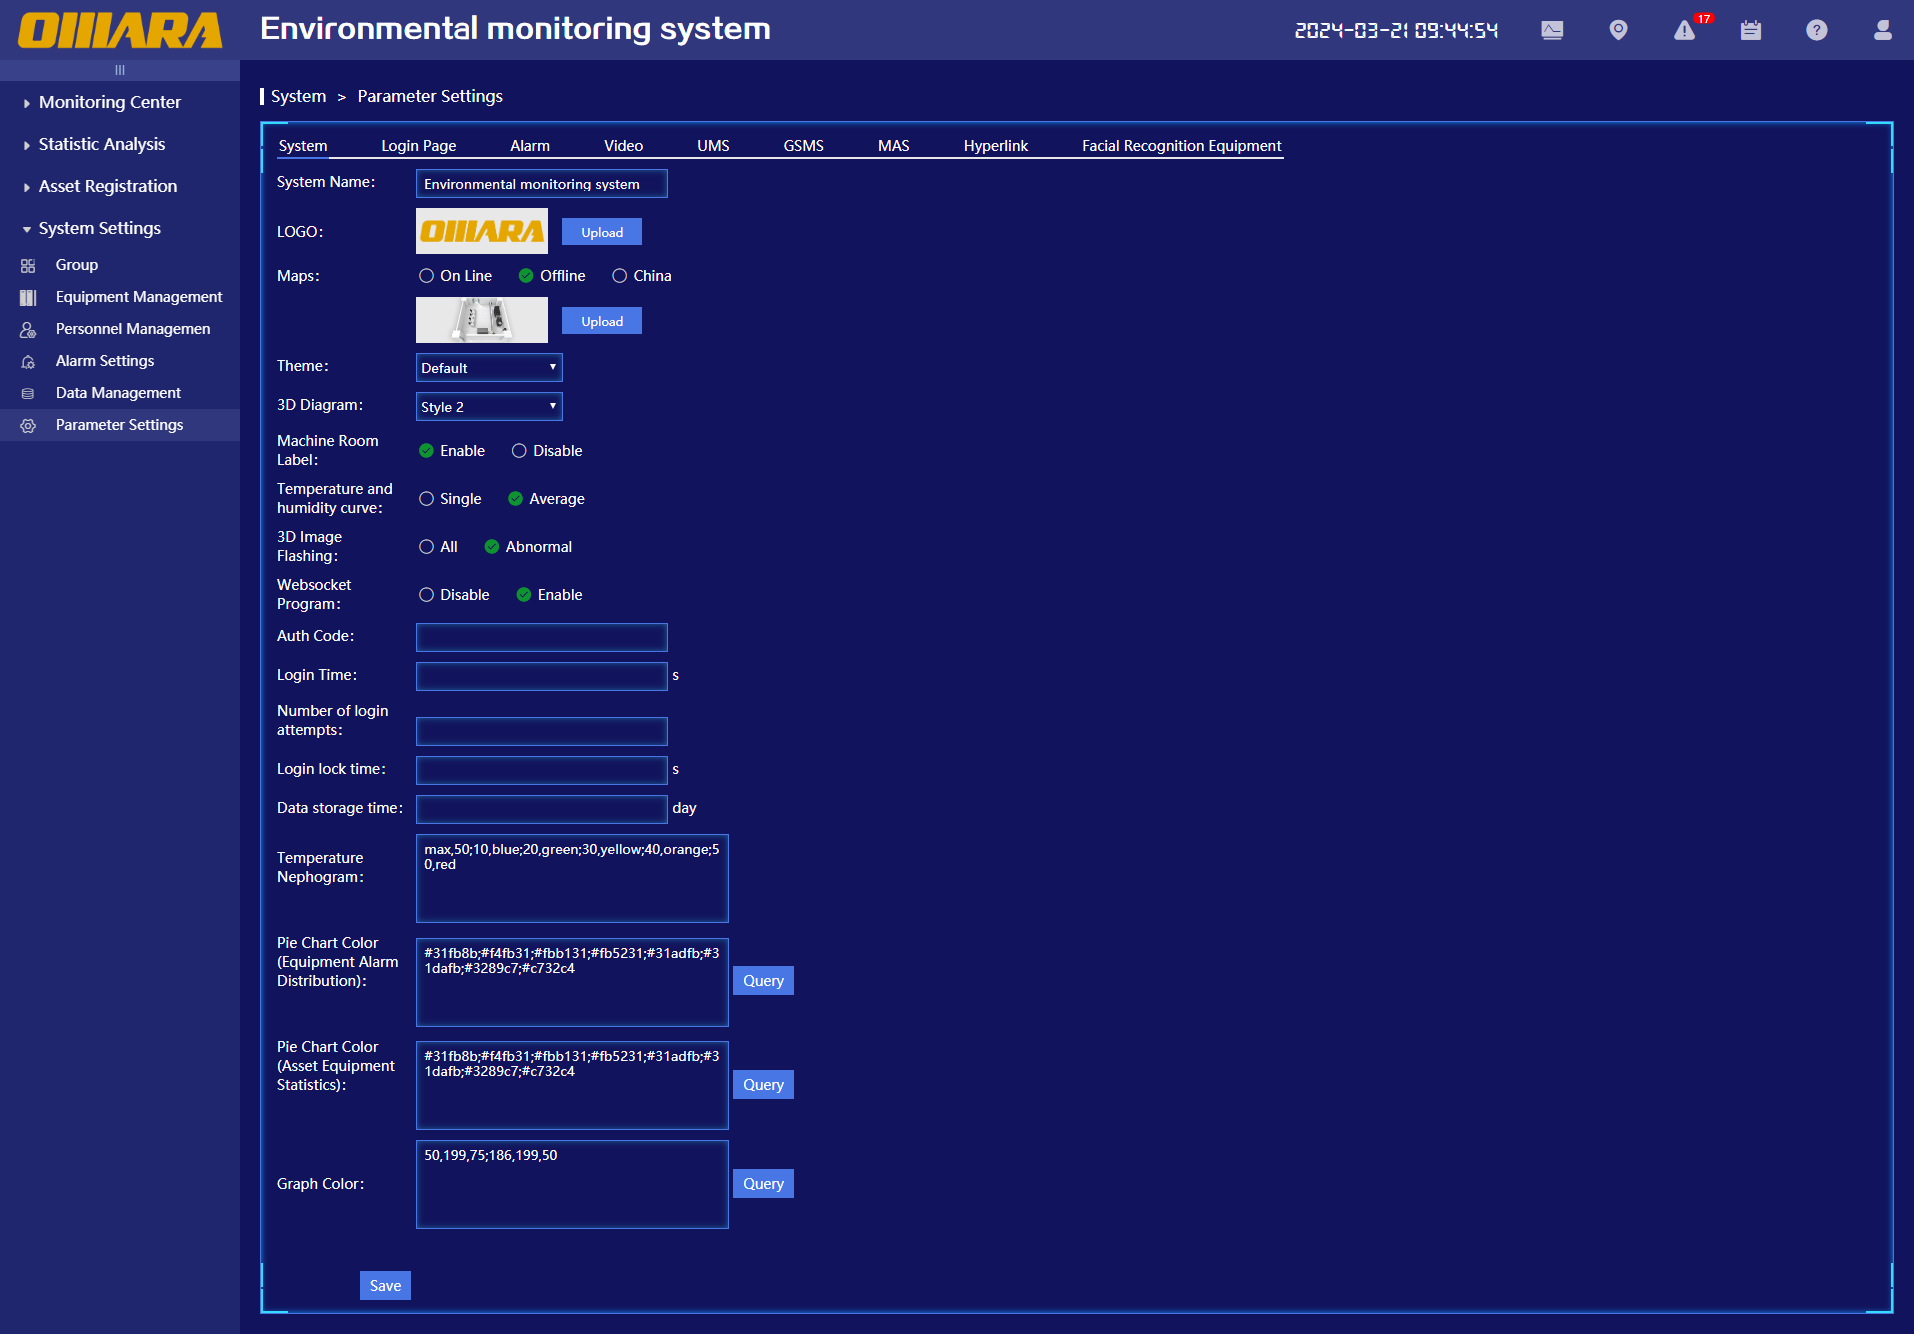Image resolution: width=1914 pixels, height=1334 pixels.
Task: Open the Facial Recognition Equipment tab
Action: (1181, 146)
